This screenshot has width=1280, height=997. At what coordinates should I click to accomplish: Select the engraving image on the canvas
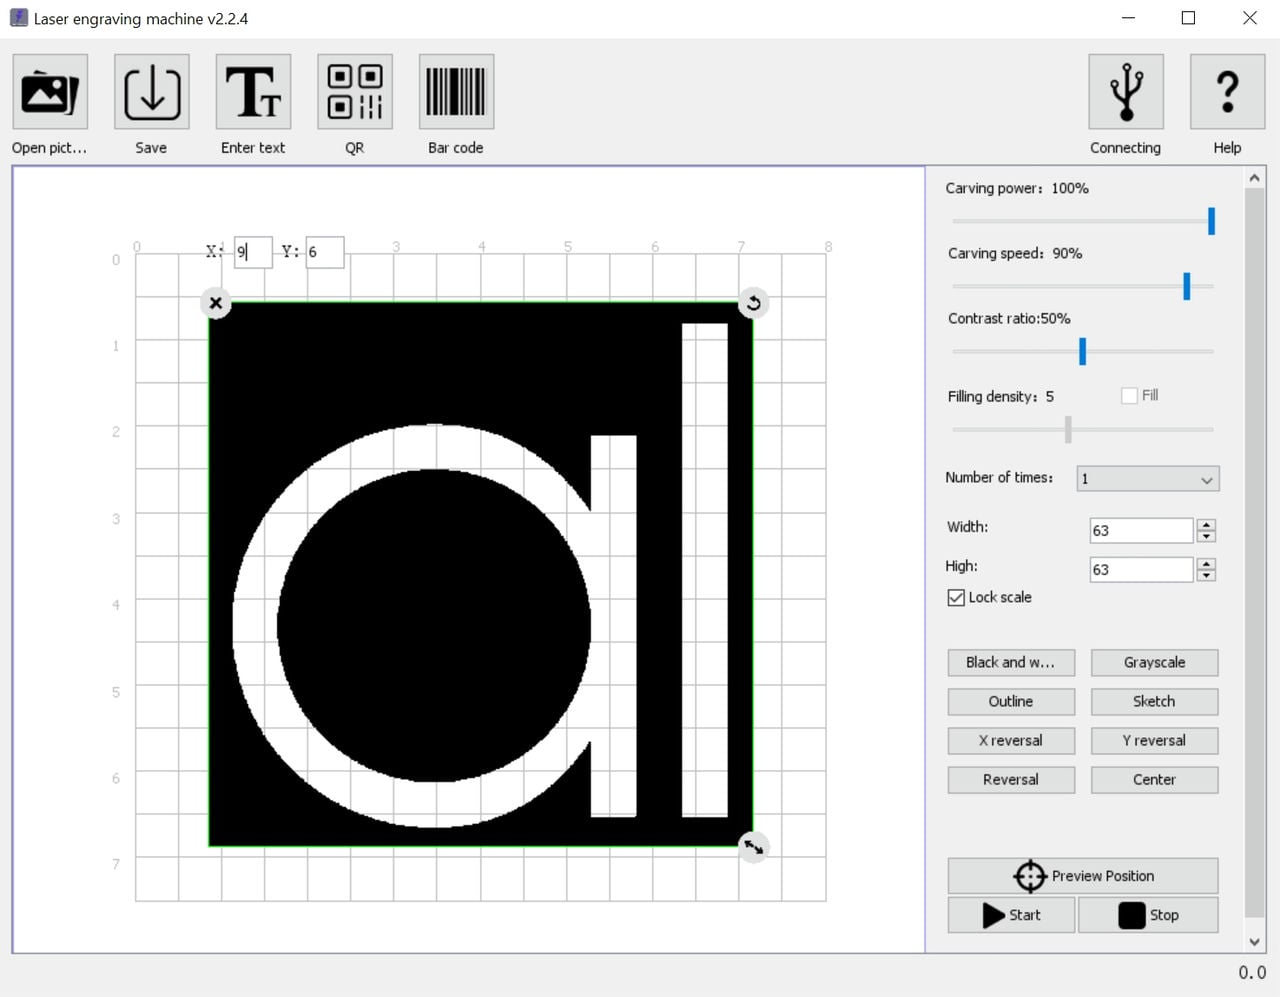tap(480, 575)
